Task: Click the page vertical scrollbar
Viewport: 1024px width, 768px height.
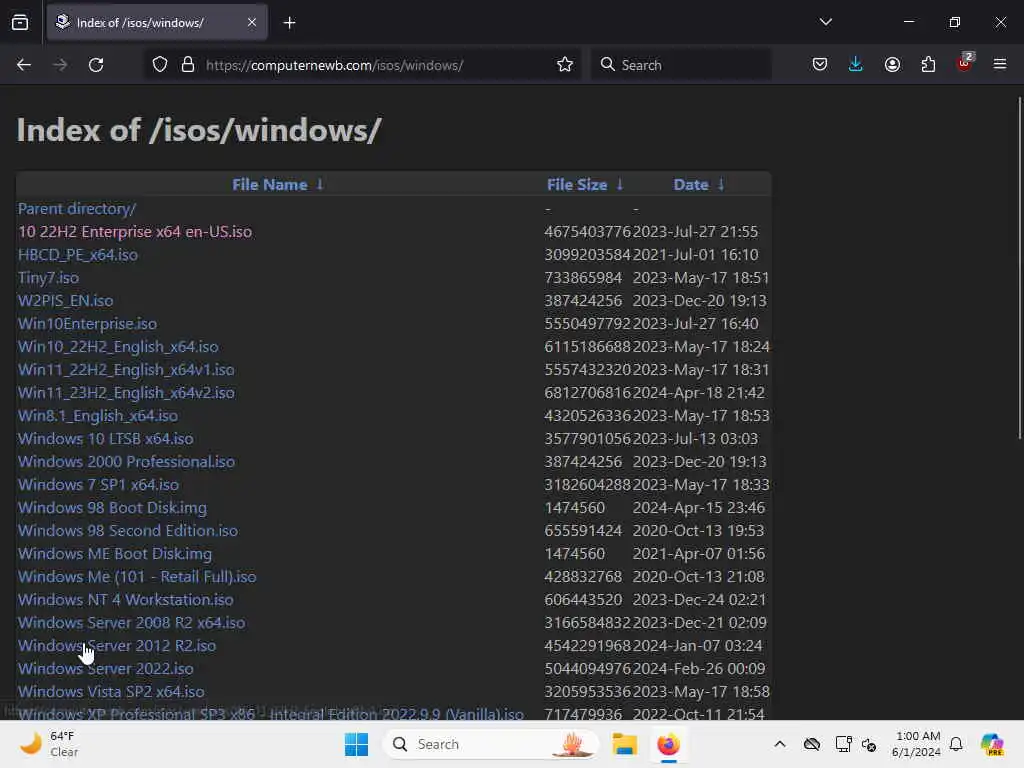Action: coord(1019,268)
